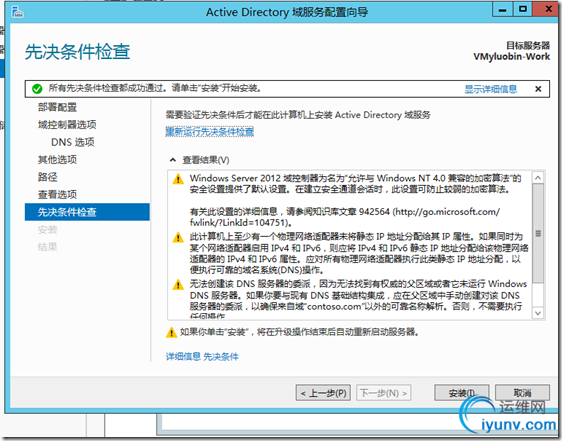Screen dimensions: 562x441
Task: Click the warning icon for static IP message
Action: [178, 237]
